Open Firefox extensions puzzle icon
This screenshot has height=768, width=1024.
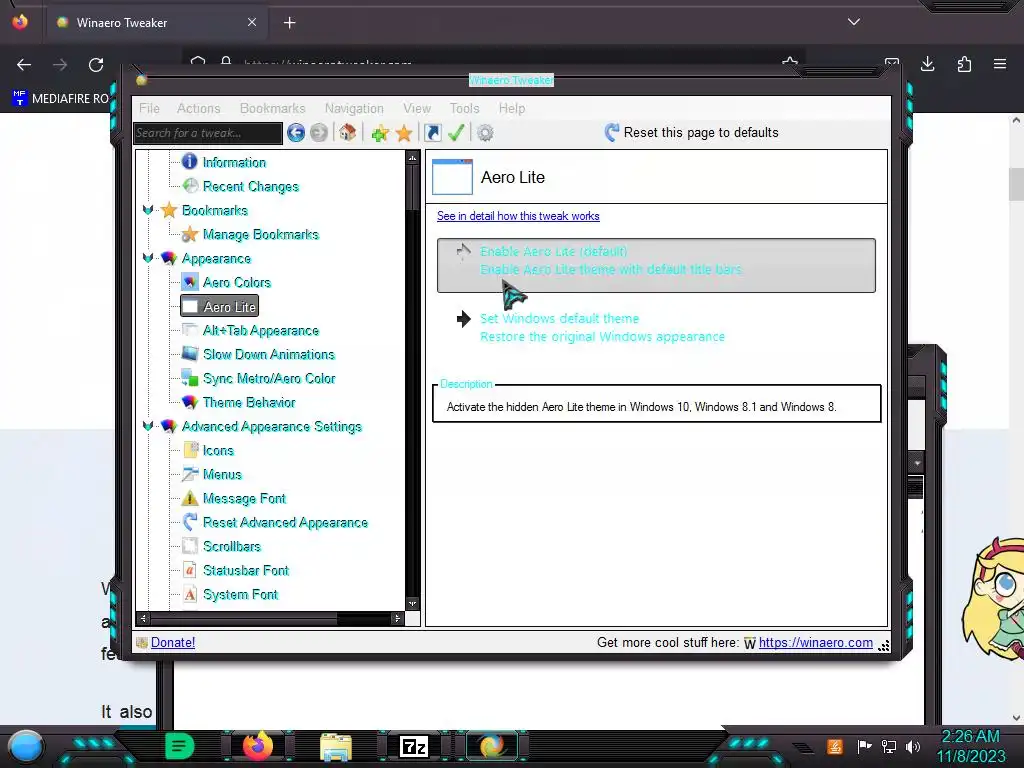pos(964,64)
